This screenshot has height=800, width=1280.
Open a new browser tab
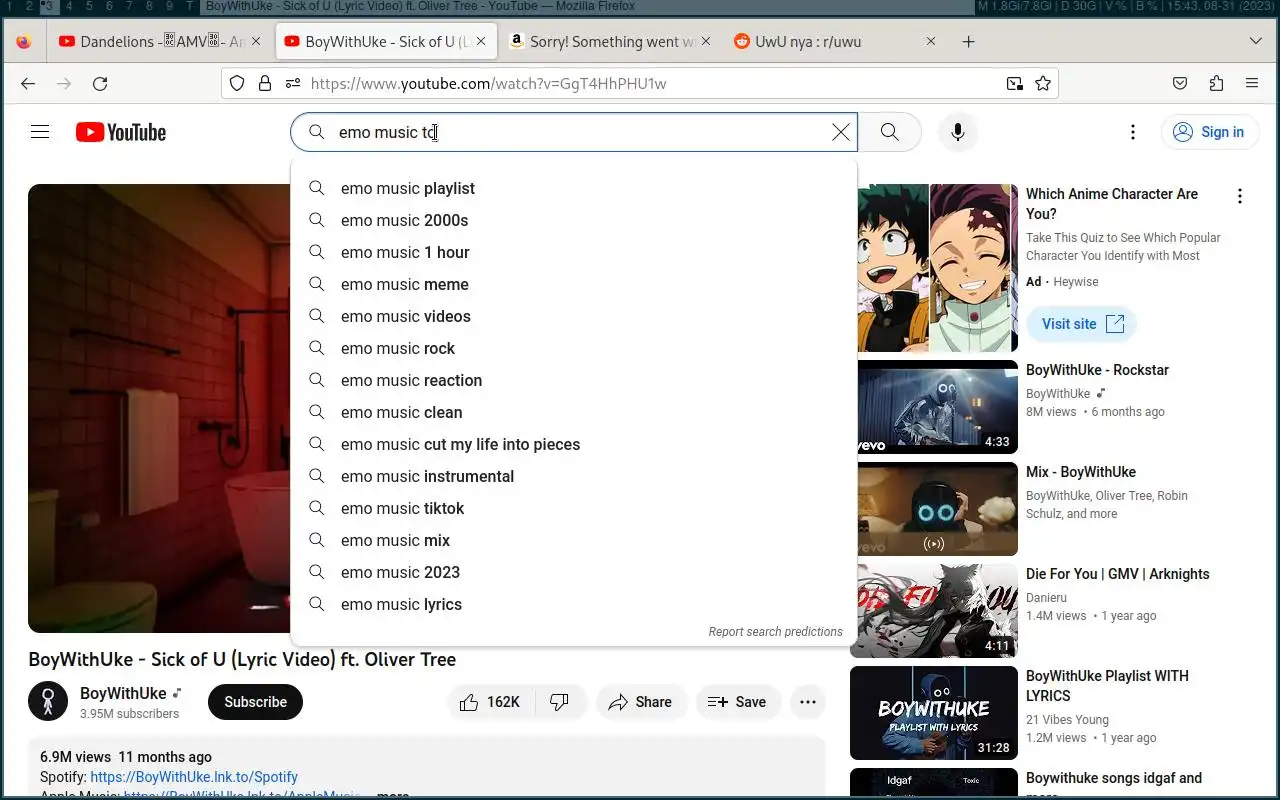[968, 42]
